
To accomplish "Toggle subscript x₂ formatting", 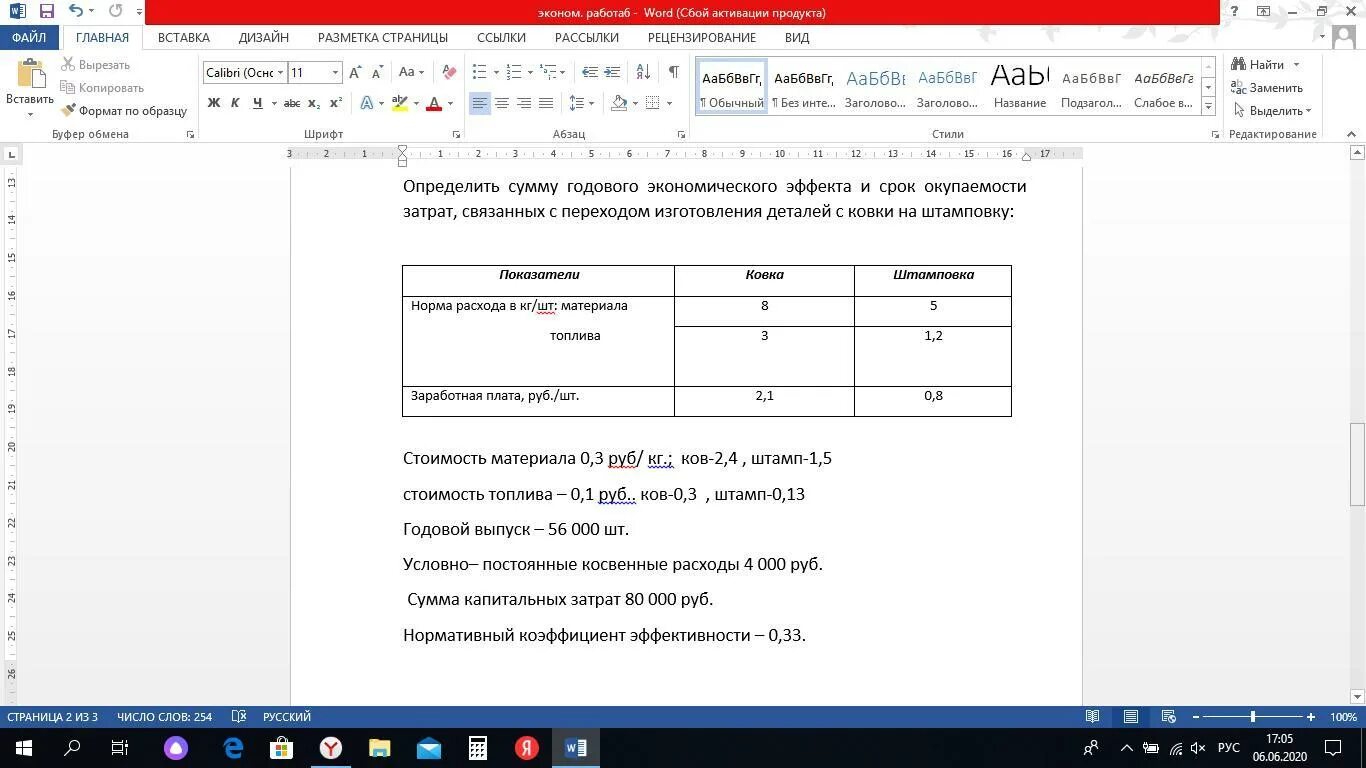I will [314, 103].
